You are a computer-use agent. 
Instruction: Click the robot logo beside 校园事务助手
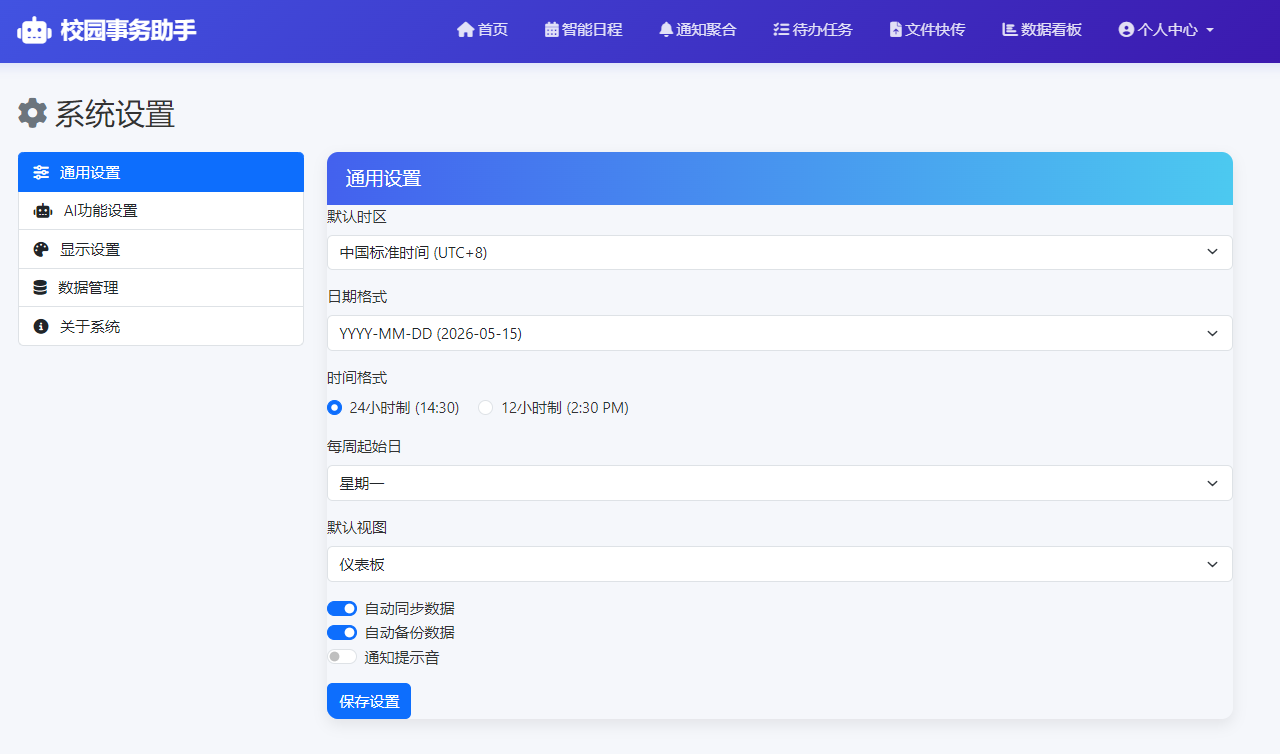tap(35, 30)
